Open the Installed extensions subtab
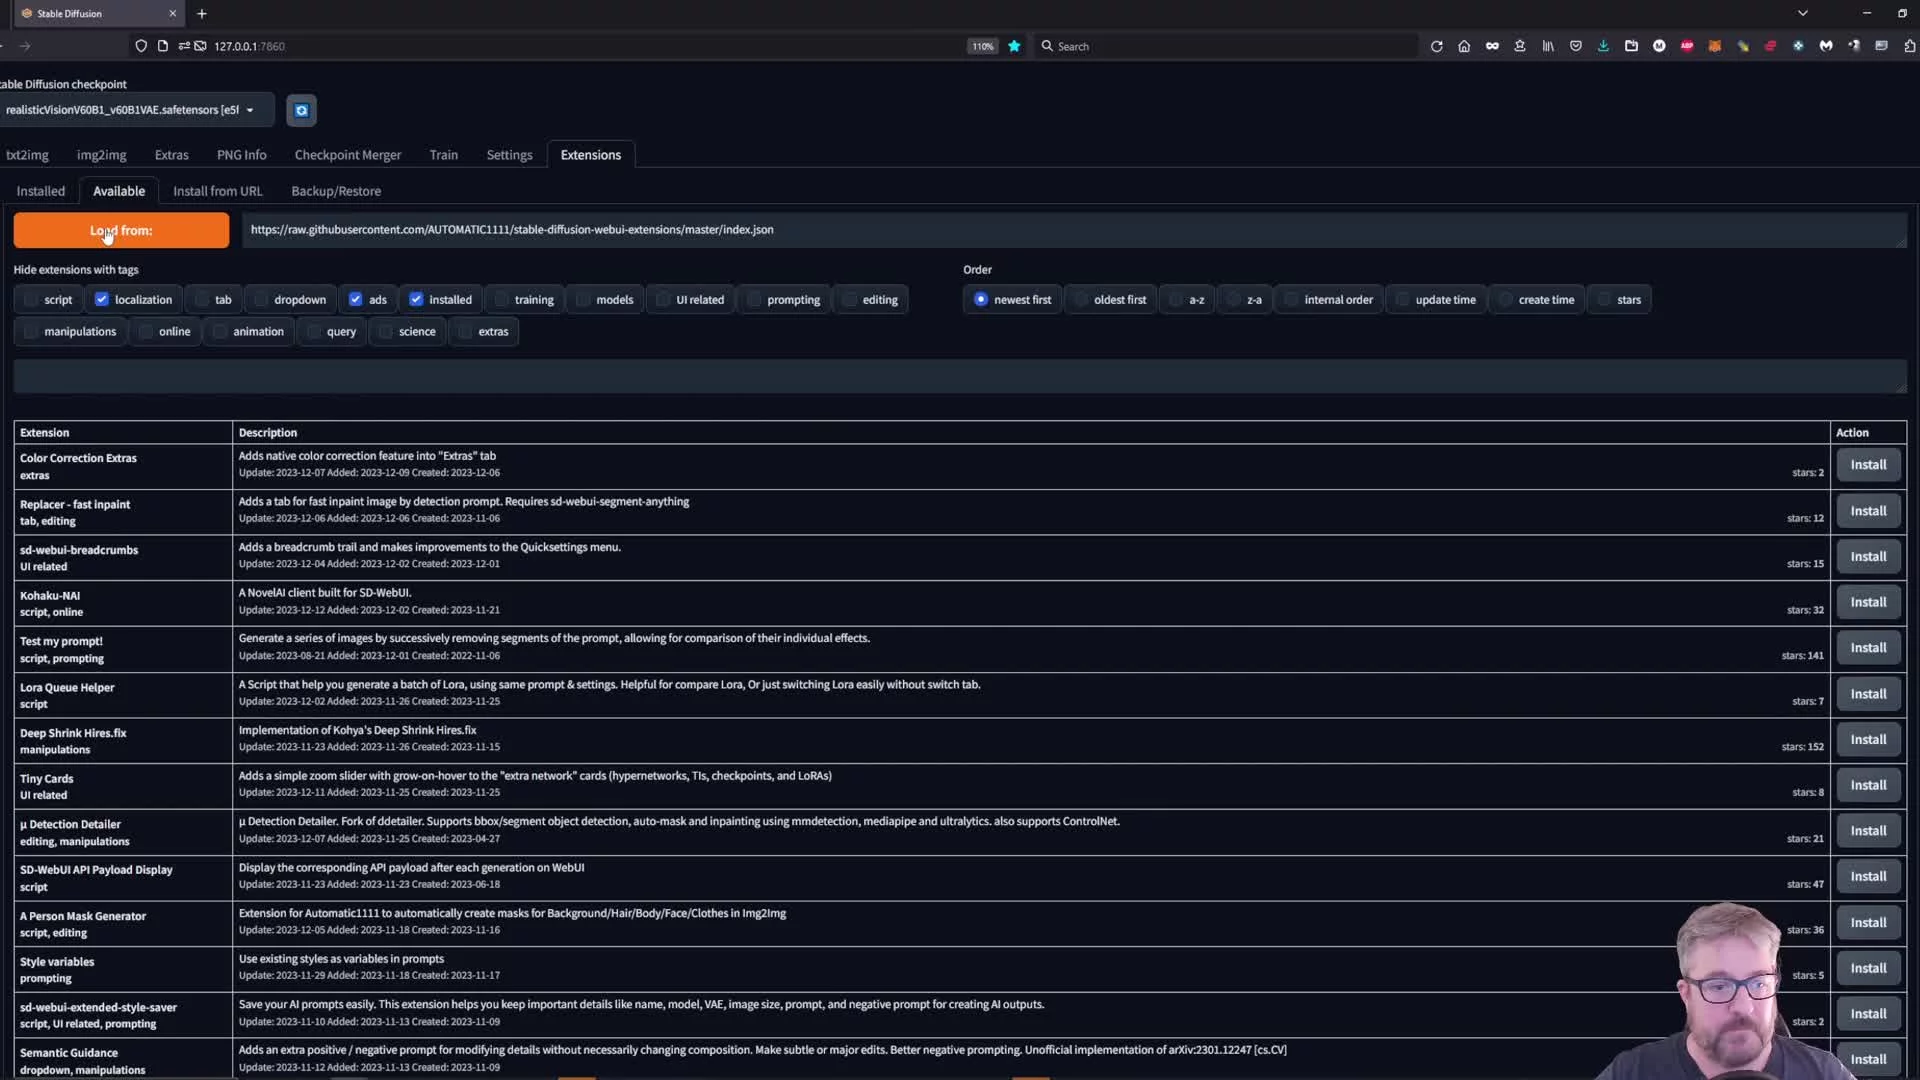The image size is (1920, 1080). point(41,191)
